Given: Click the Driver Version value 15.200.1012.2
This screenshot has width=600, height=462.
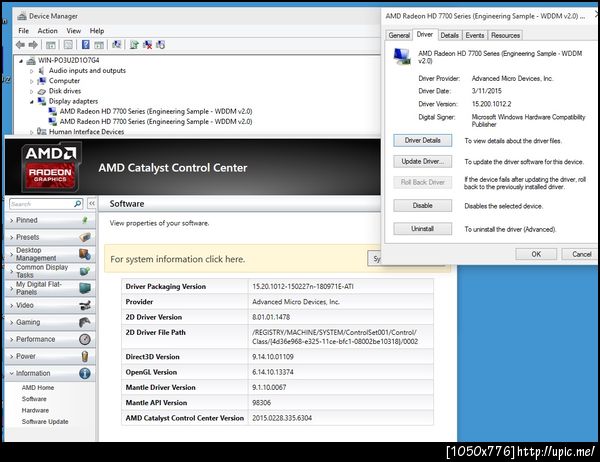Looking at the screenshot, I should [491, 104].
